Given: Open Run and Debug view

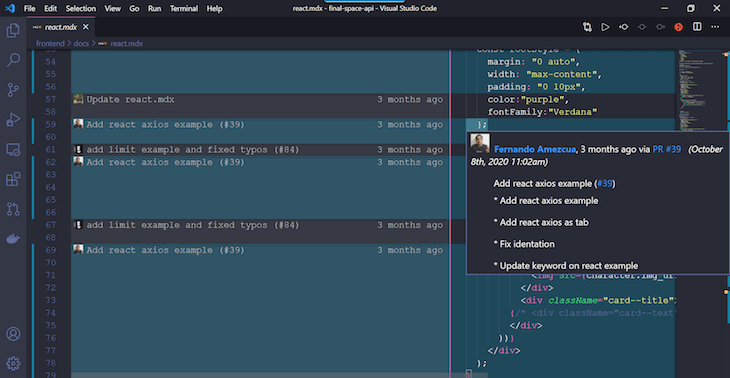Looking at the screenshot, I should (13, 120).
